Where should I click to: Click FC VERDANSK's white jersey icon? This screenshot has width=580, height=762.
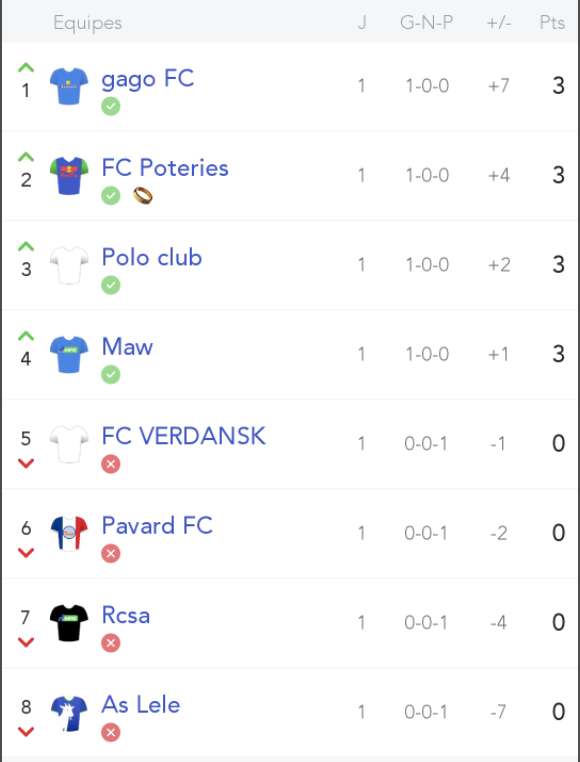tap(69, 444)
